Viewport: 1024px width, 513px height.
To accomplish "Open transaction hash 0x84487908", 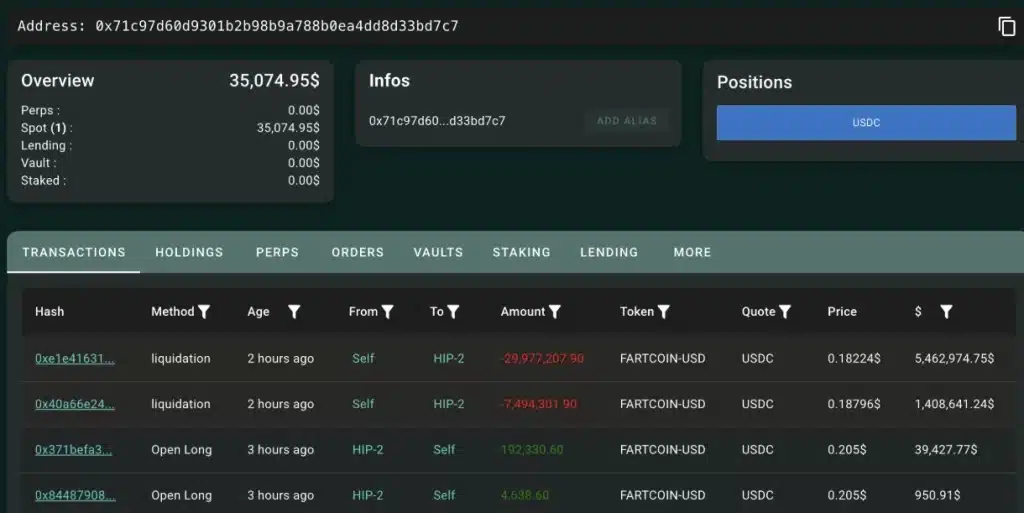I will click(x=75, y=496).
